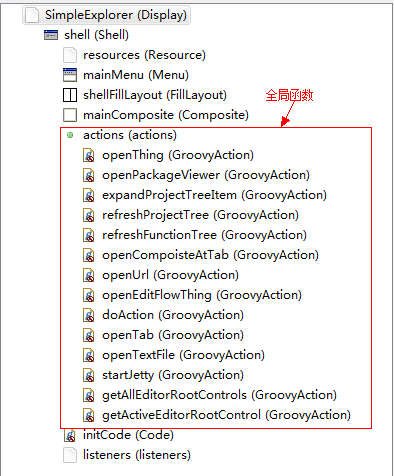This screenshot has height=476, width=394.
Task: Select openCompoisteAtTab (GroovyAction)
Action: click(210, 255)
